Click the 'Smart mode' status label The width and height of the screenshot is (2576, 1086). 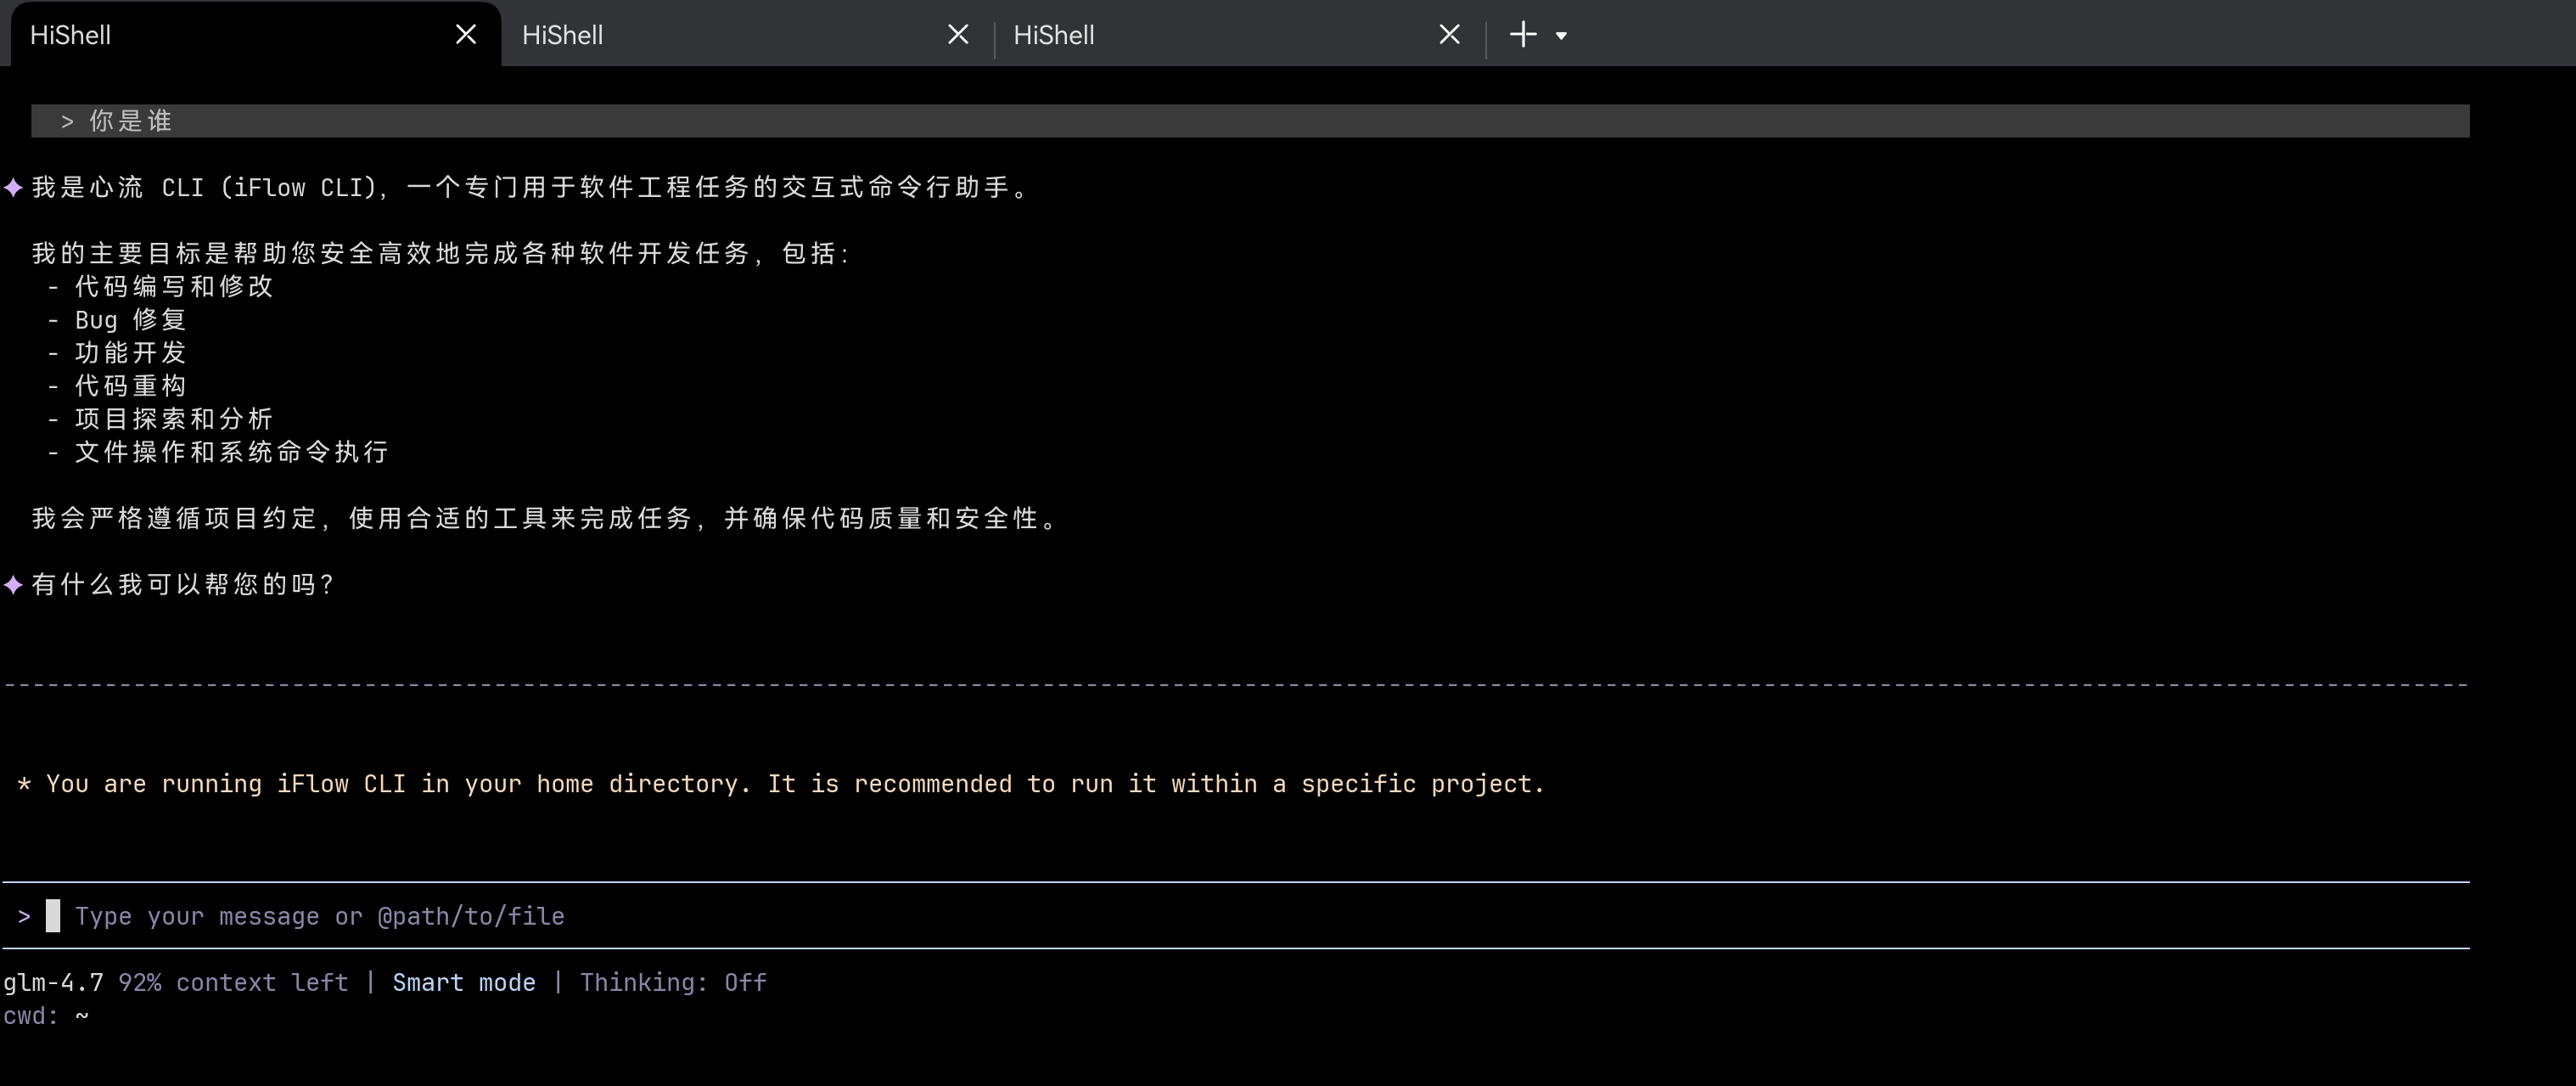click(x=463, y=983)
